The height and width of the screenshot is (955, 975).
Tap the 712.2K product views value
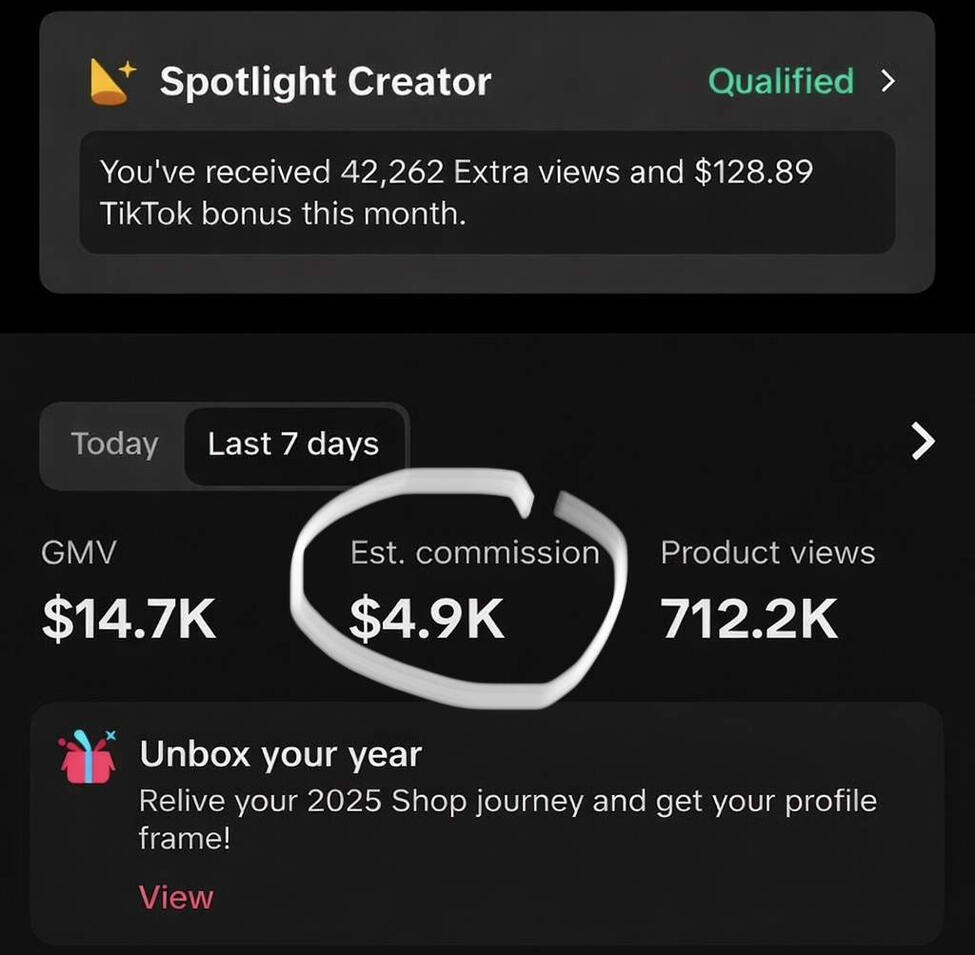click(x=748, y=619)
